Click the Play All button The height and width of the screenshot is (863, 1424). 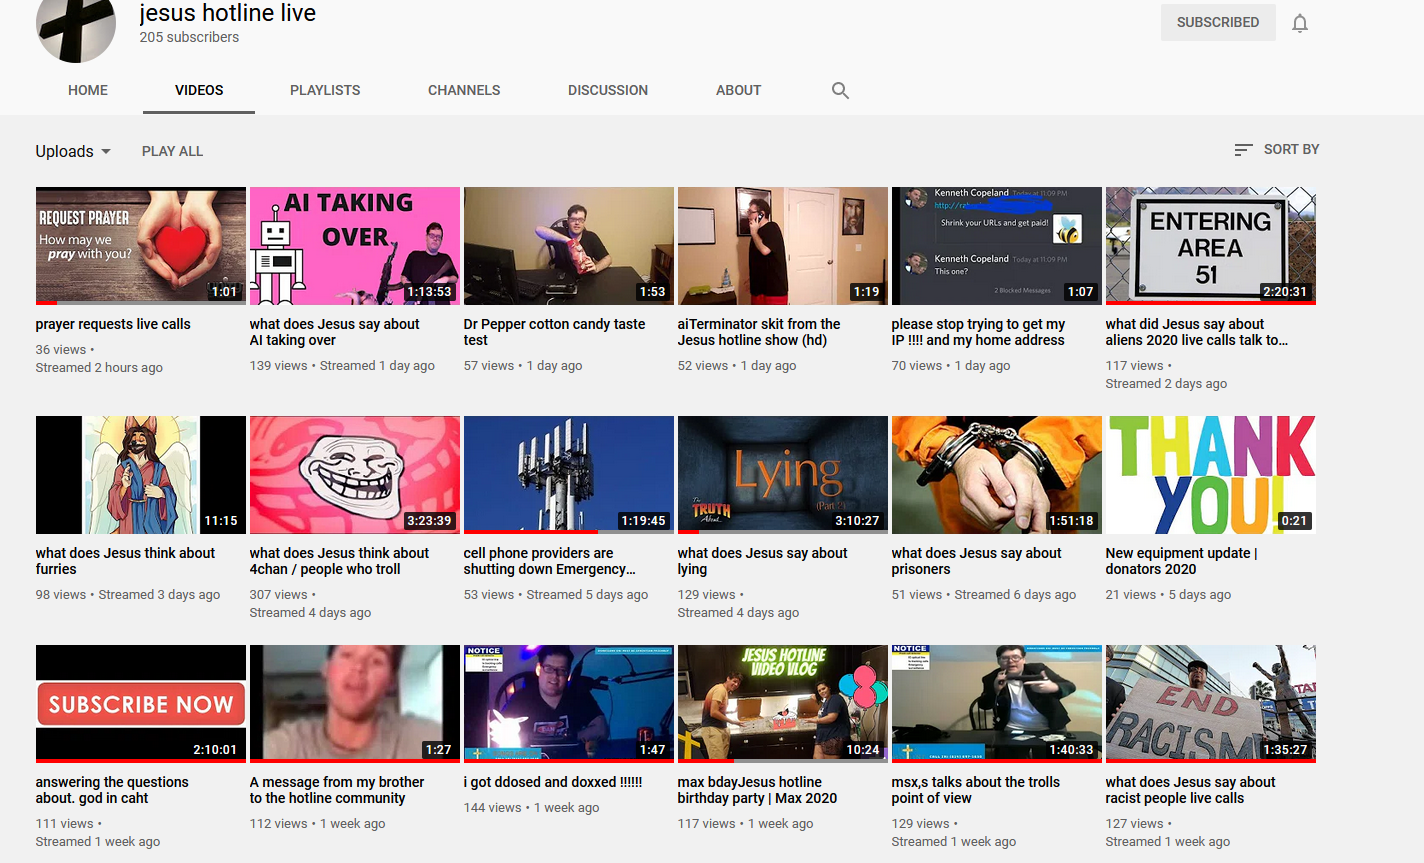[172, 151]
